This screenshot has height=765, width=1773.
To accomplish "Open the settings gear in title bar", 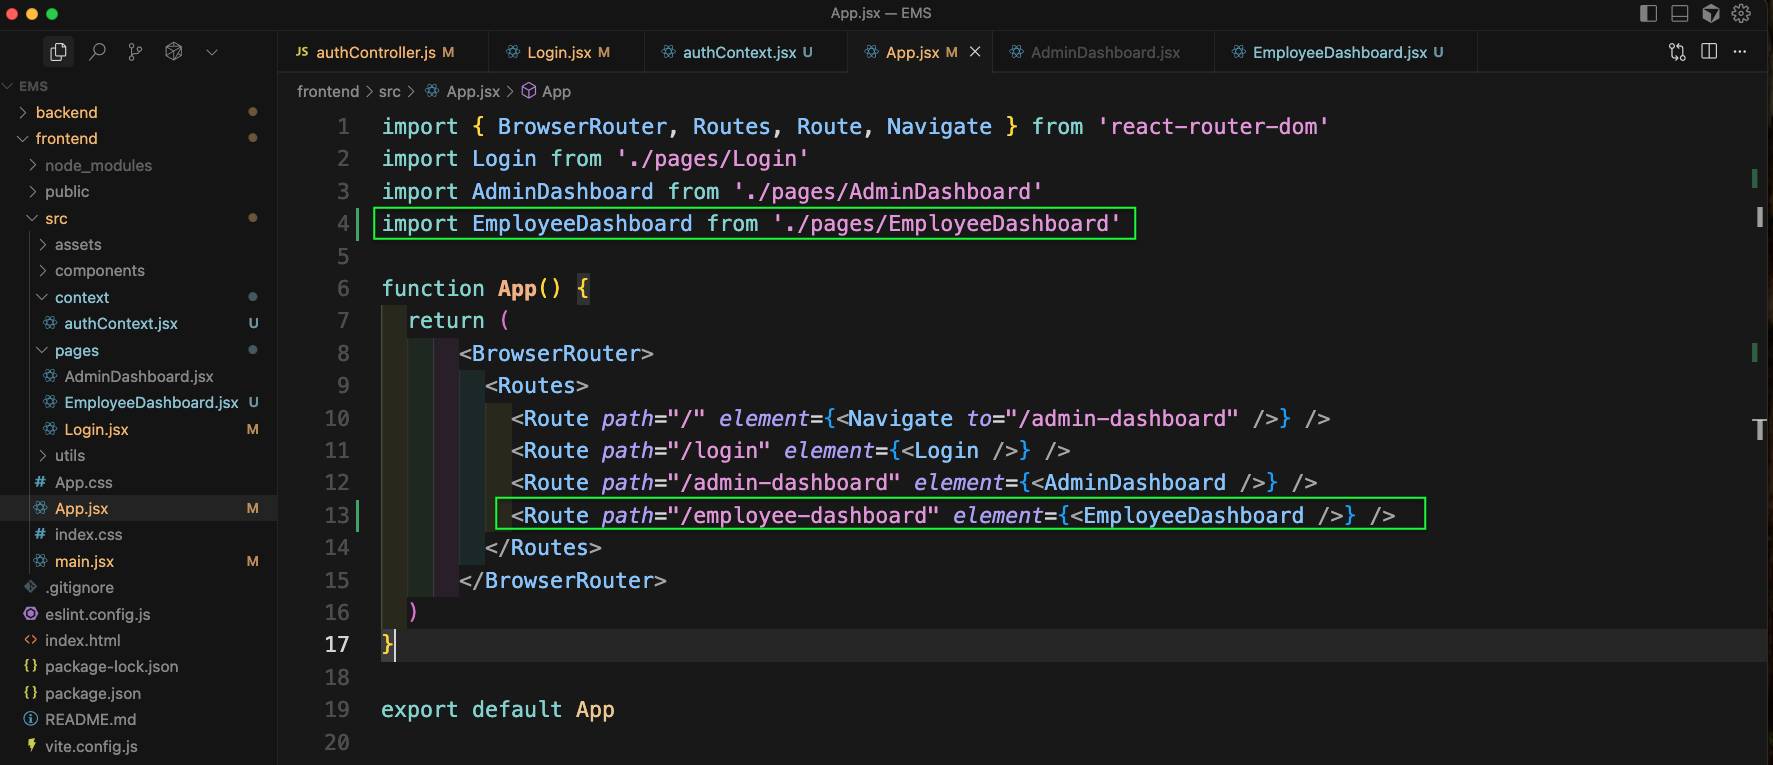I will pyautogui.click(x=1741, y=13).
